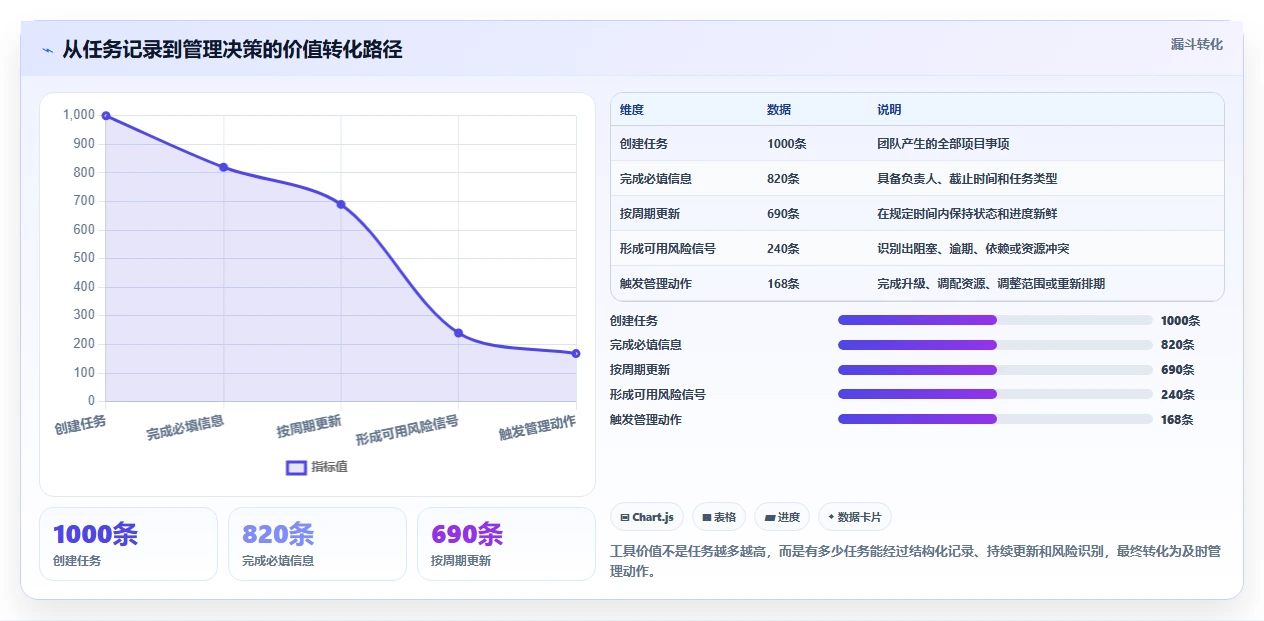This screenshot has width=1264, height=621.
Task: Click table cell 创建任务
Action: [644, 144]
